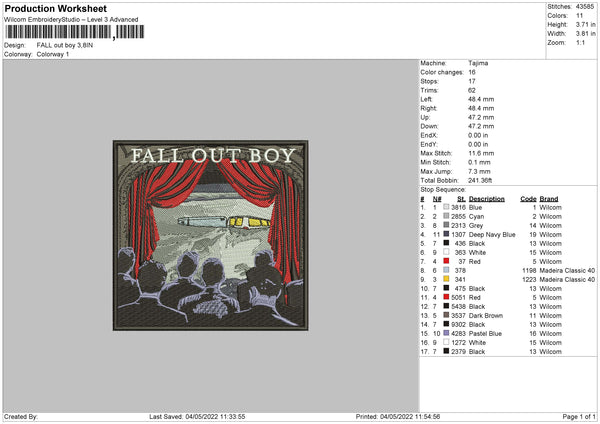Click the design name FALL out boy 3,8IN

tap(65, 45)
